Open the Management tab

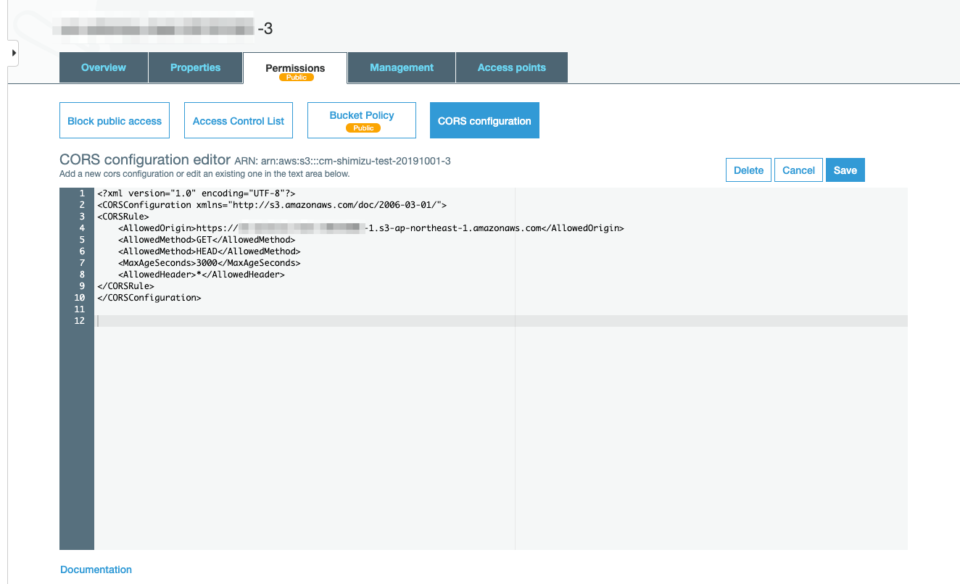tap(400, 67)
